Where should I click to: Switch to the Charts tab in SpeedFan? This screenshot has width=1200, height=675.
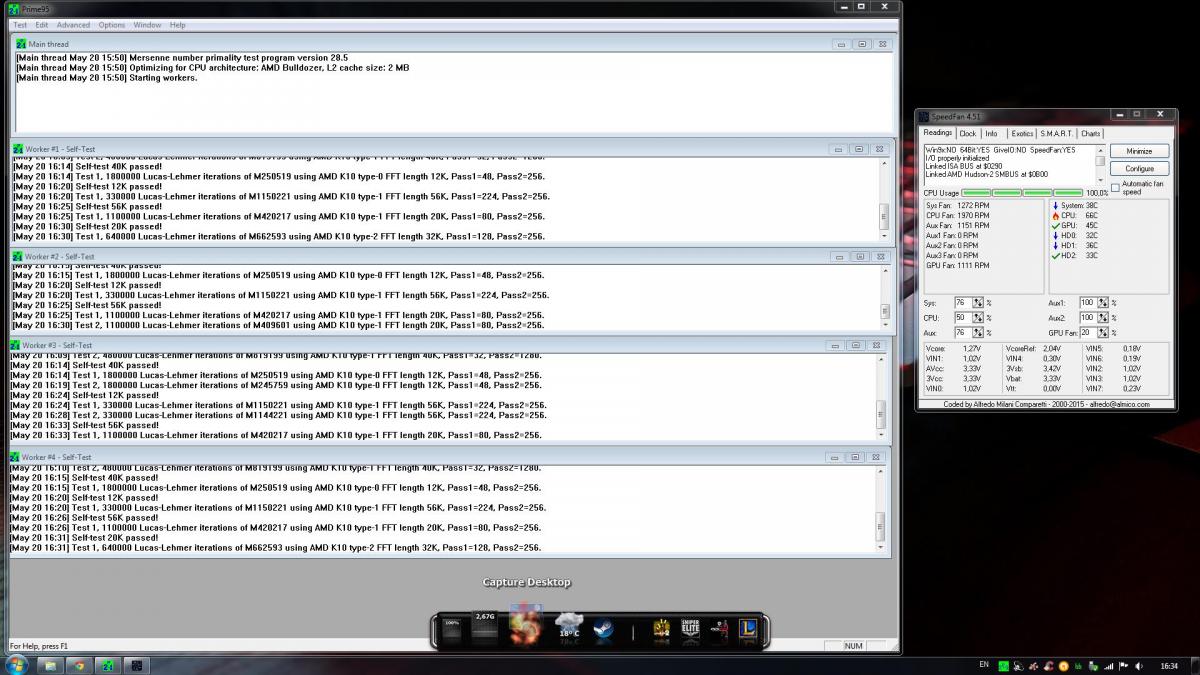(1090, 133)
